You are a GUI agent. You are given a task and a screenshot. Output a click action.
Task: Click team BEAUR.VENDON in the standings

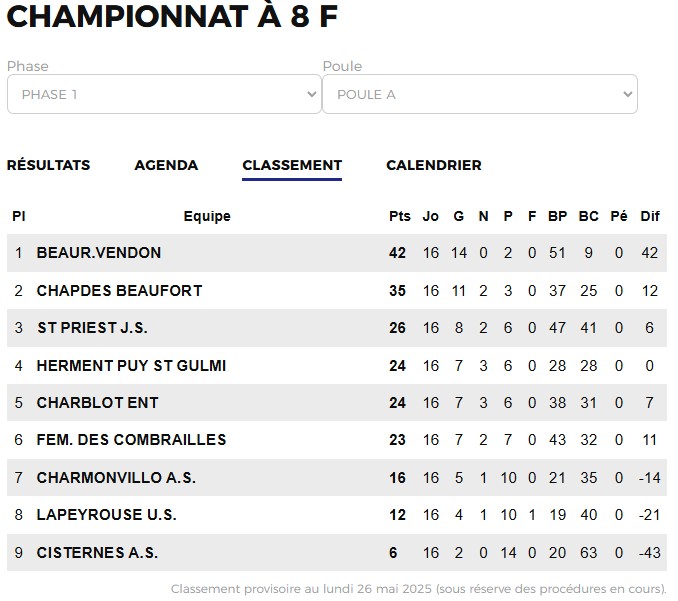point(99,253)
